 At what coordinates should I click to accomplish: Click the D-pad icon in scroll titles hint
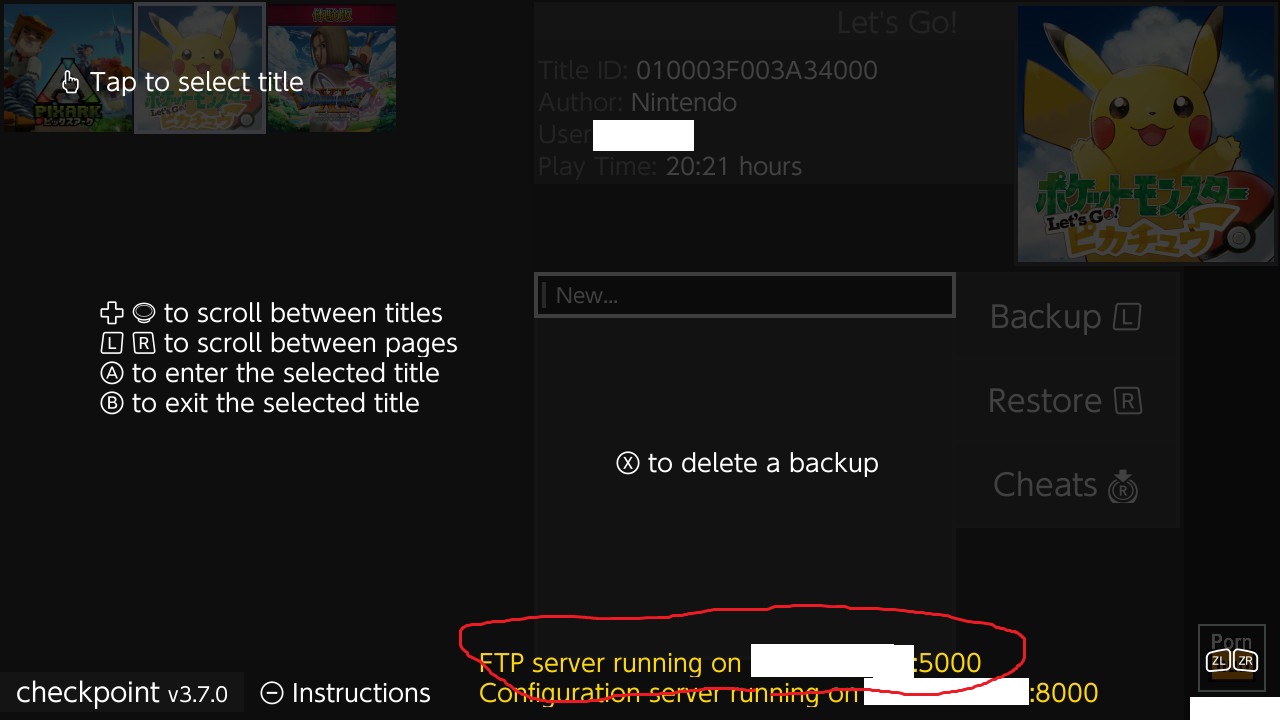click(x=112, y=313)
